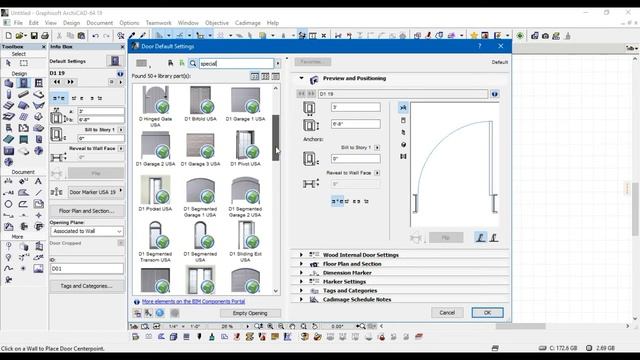640x360 pixels.
Task: Click the zoom in icon on bottom bar
Action: tap(270, 326)
